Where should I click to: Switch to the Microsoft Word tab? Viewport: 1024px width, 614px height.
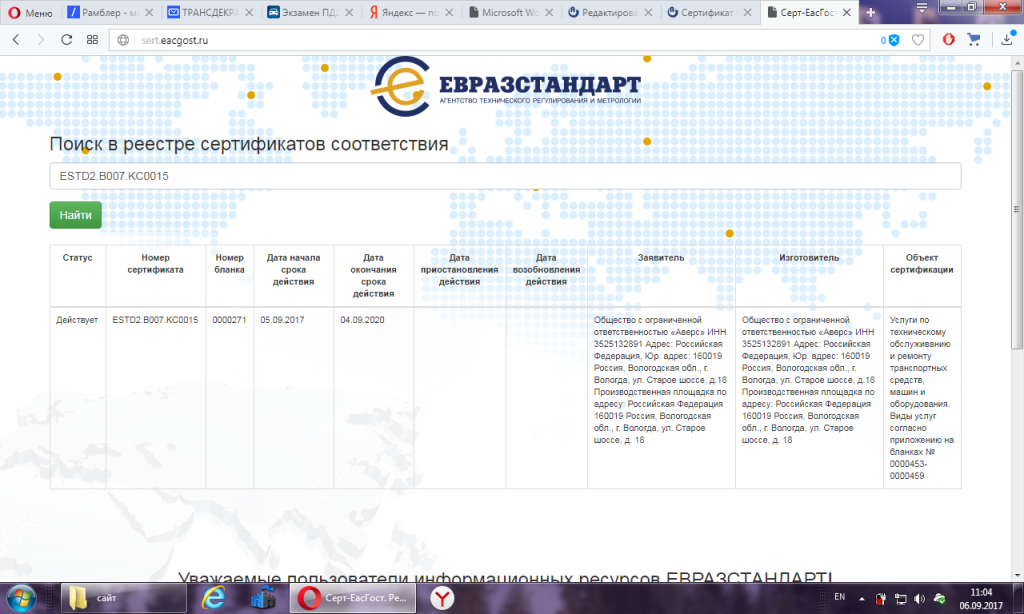(x=504, y=12)
